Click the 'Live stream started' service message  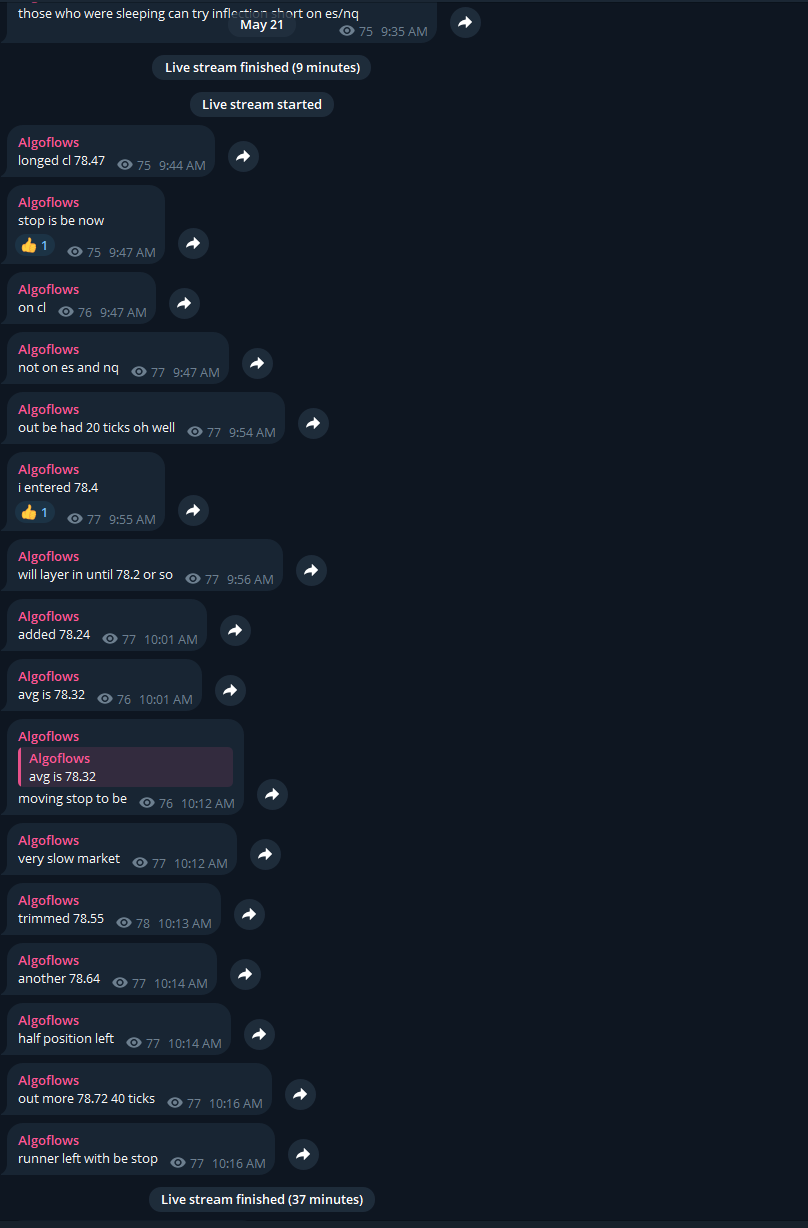tap(262, 104)
